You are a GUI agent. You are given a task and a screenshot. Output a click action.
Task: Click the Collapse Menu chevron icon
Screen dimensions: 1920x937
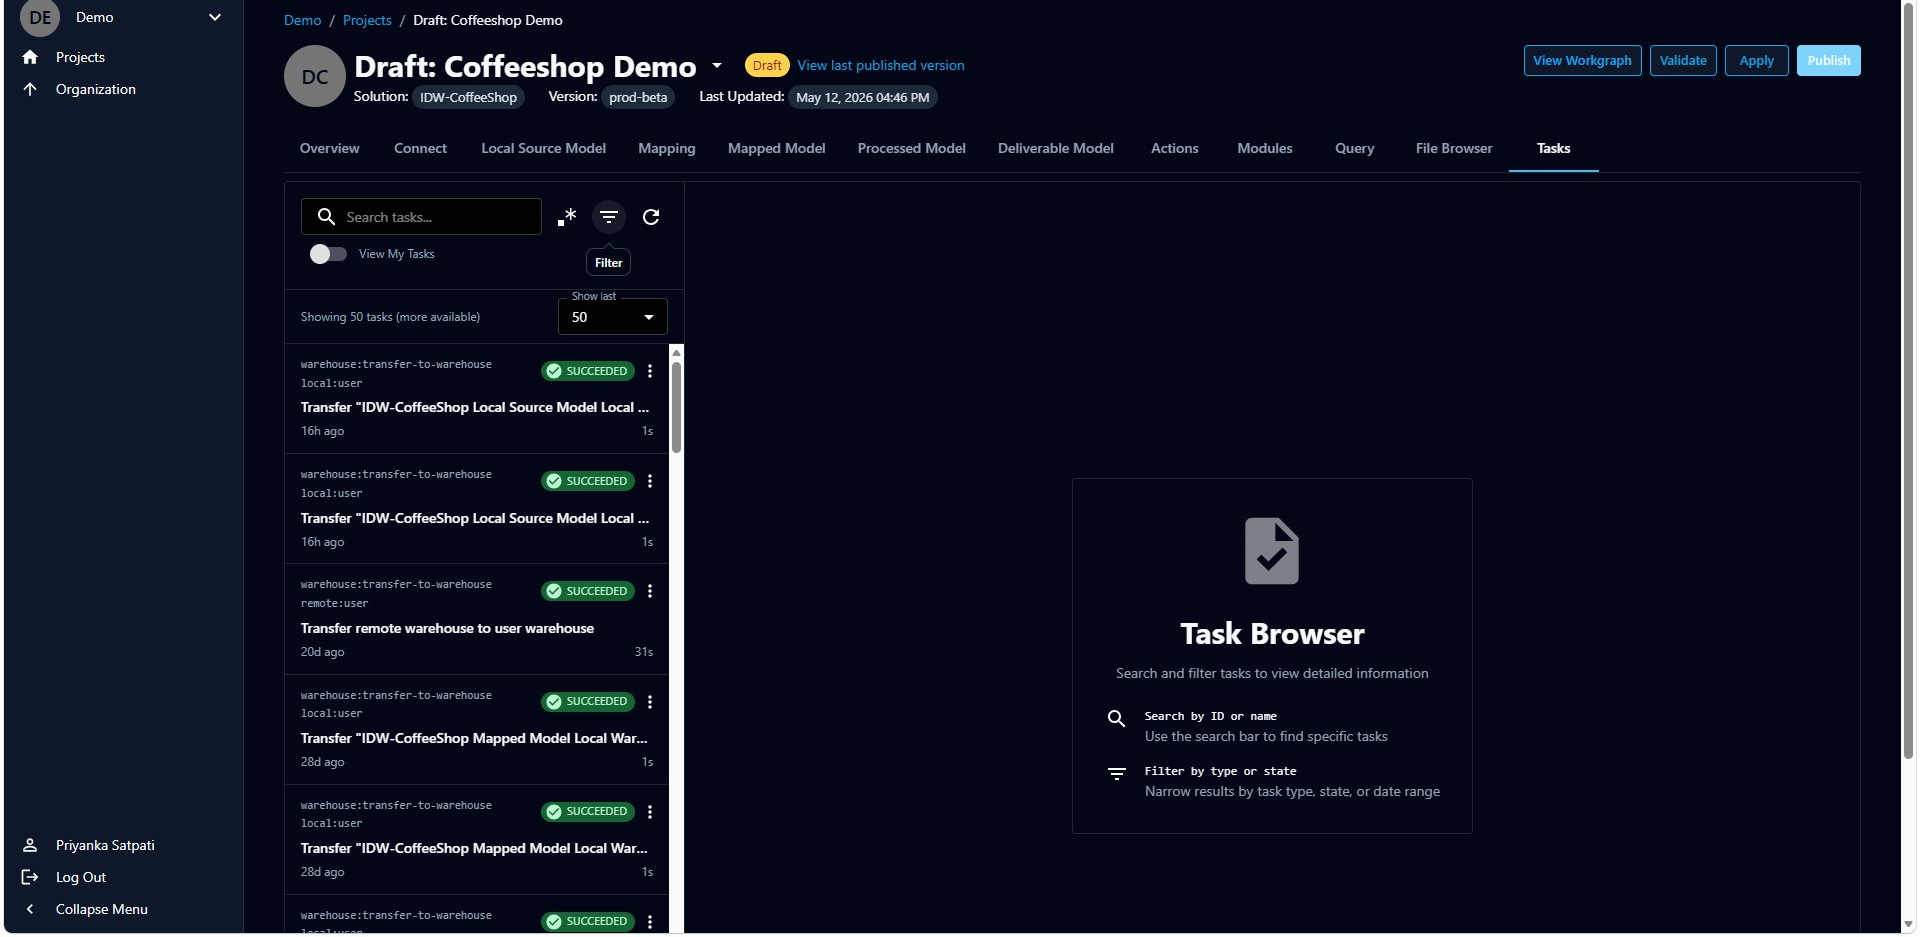click(30, 909)
